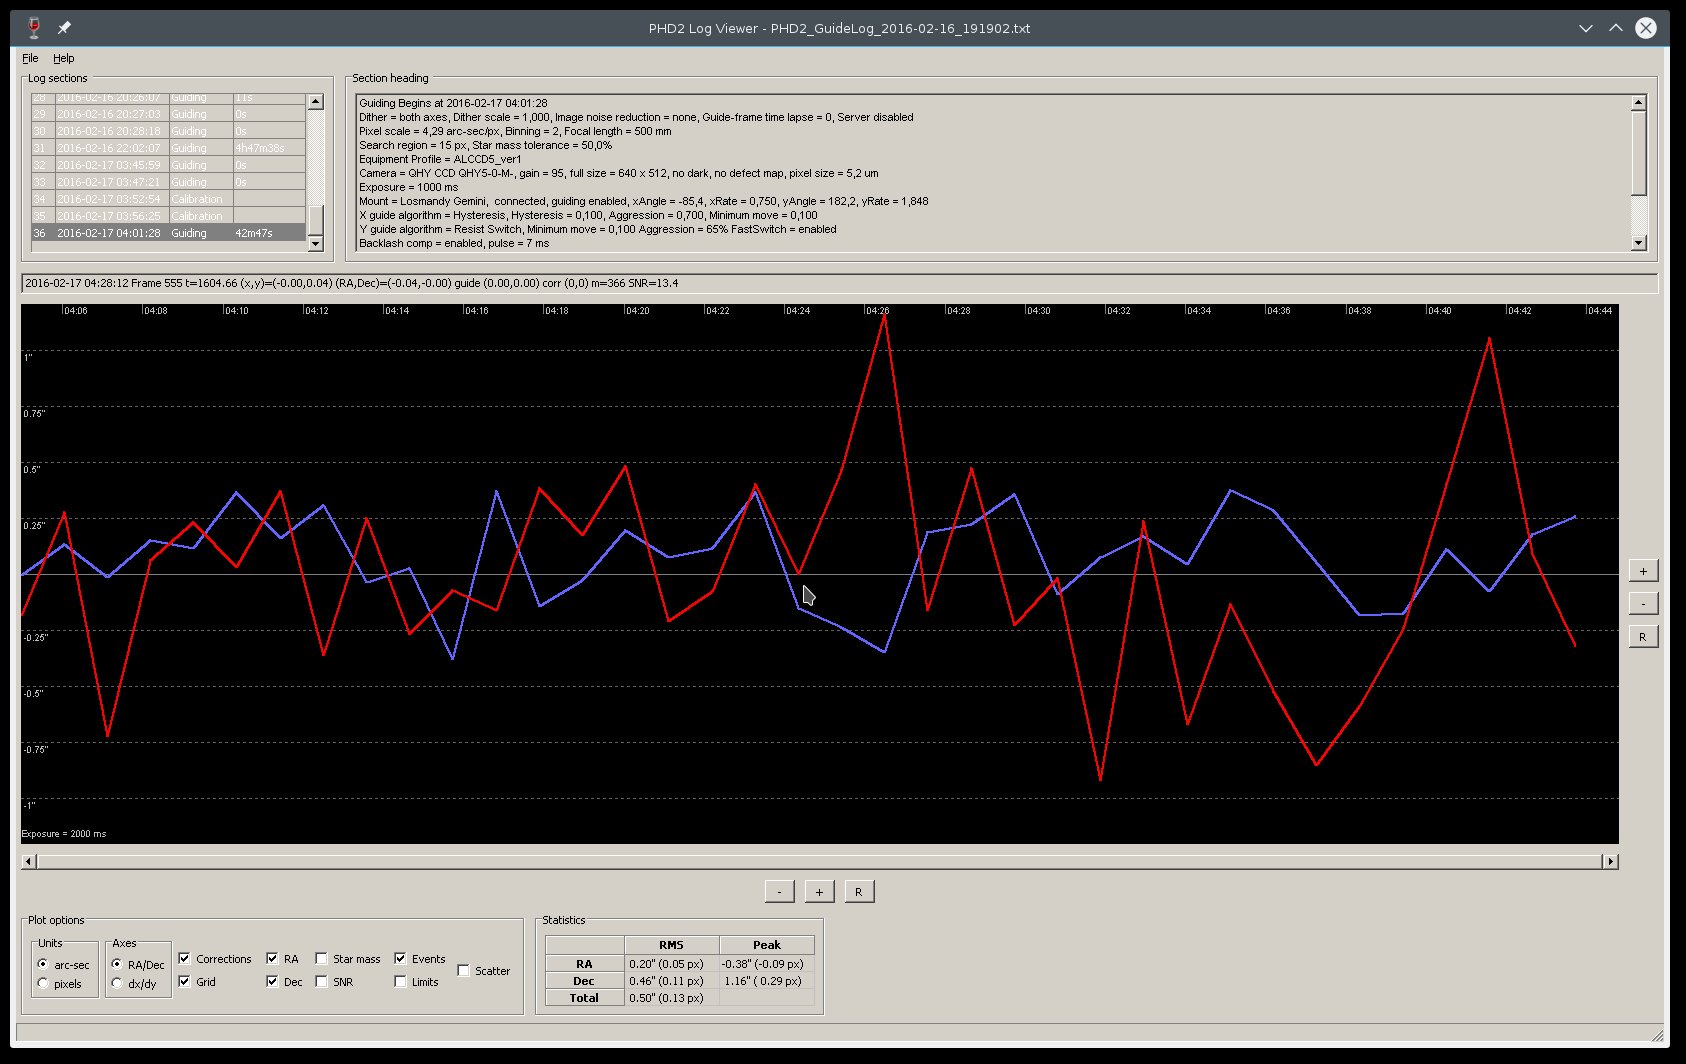
Task: Click the title bar up-chevron maximize icon
Action: click(1615, 28)
